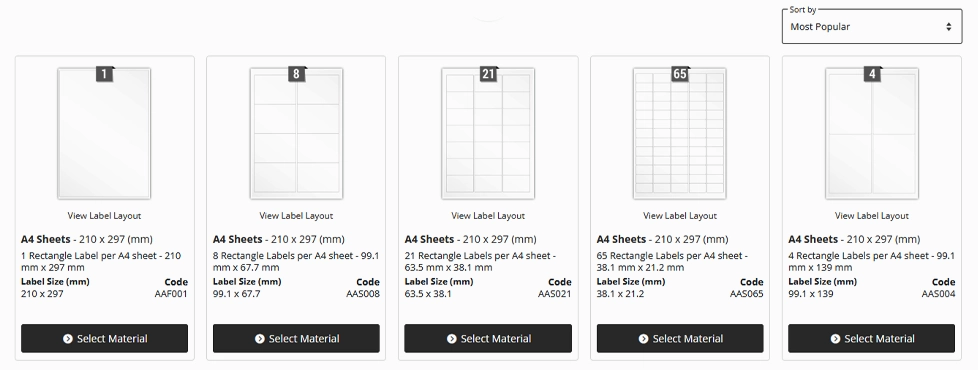This screenshot has height=370, width=978.
Task: Select Material for the AAS008 label
Action: pyautogui.click(x=296, y=338)
